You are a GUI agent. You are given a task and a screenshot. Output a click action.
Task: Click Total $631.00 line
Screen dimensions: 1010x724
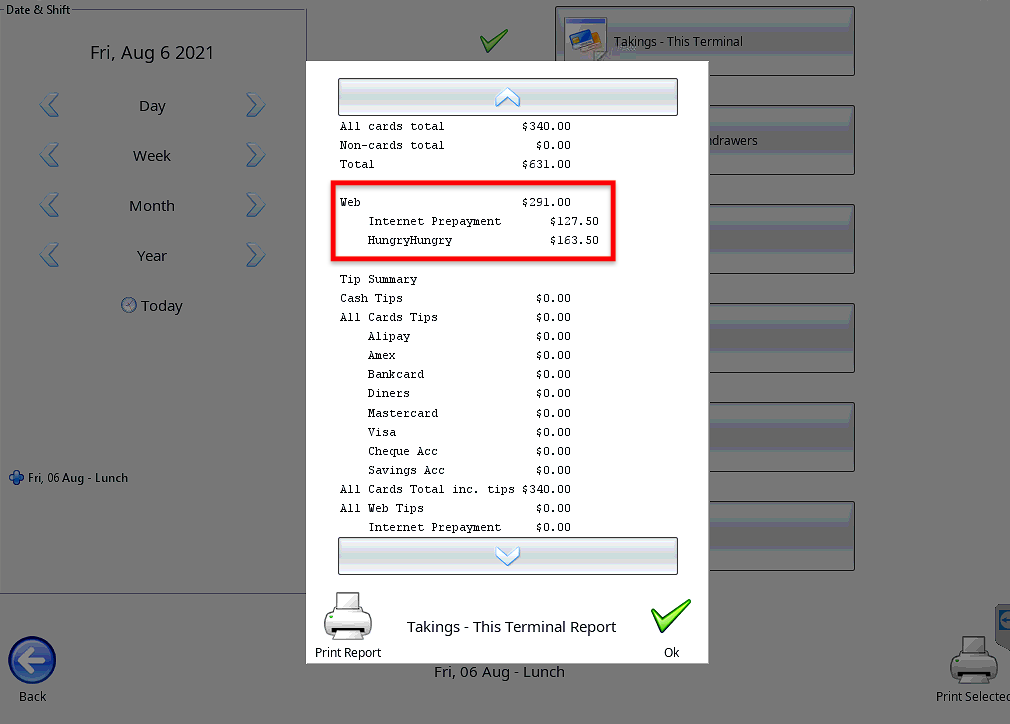point(455,164)
